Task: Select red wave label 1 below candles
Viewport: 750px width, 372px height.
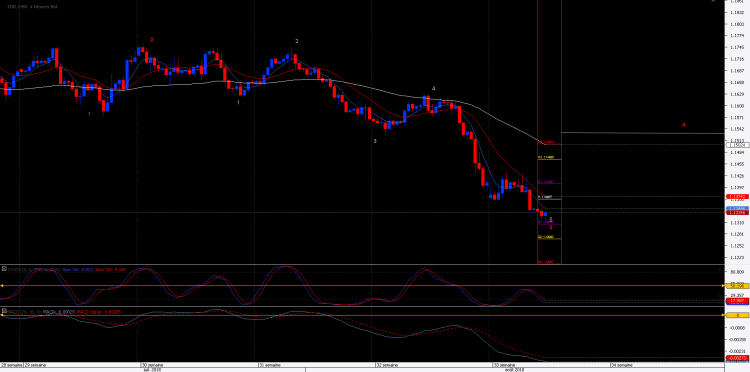Action: [x=89, y=114]
